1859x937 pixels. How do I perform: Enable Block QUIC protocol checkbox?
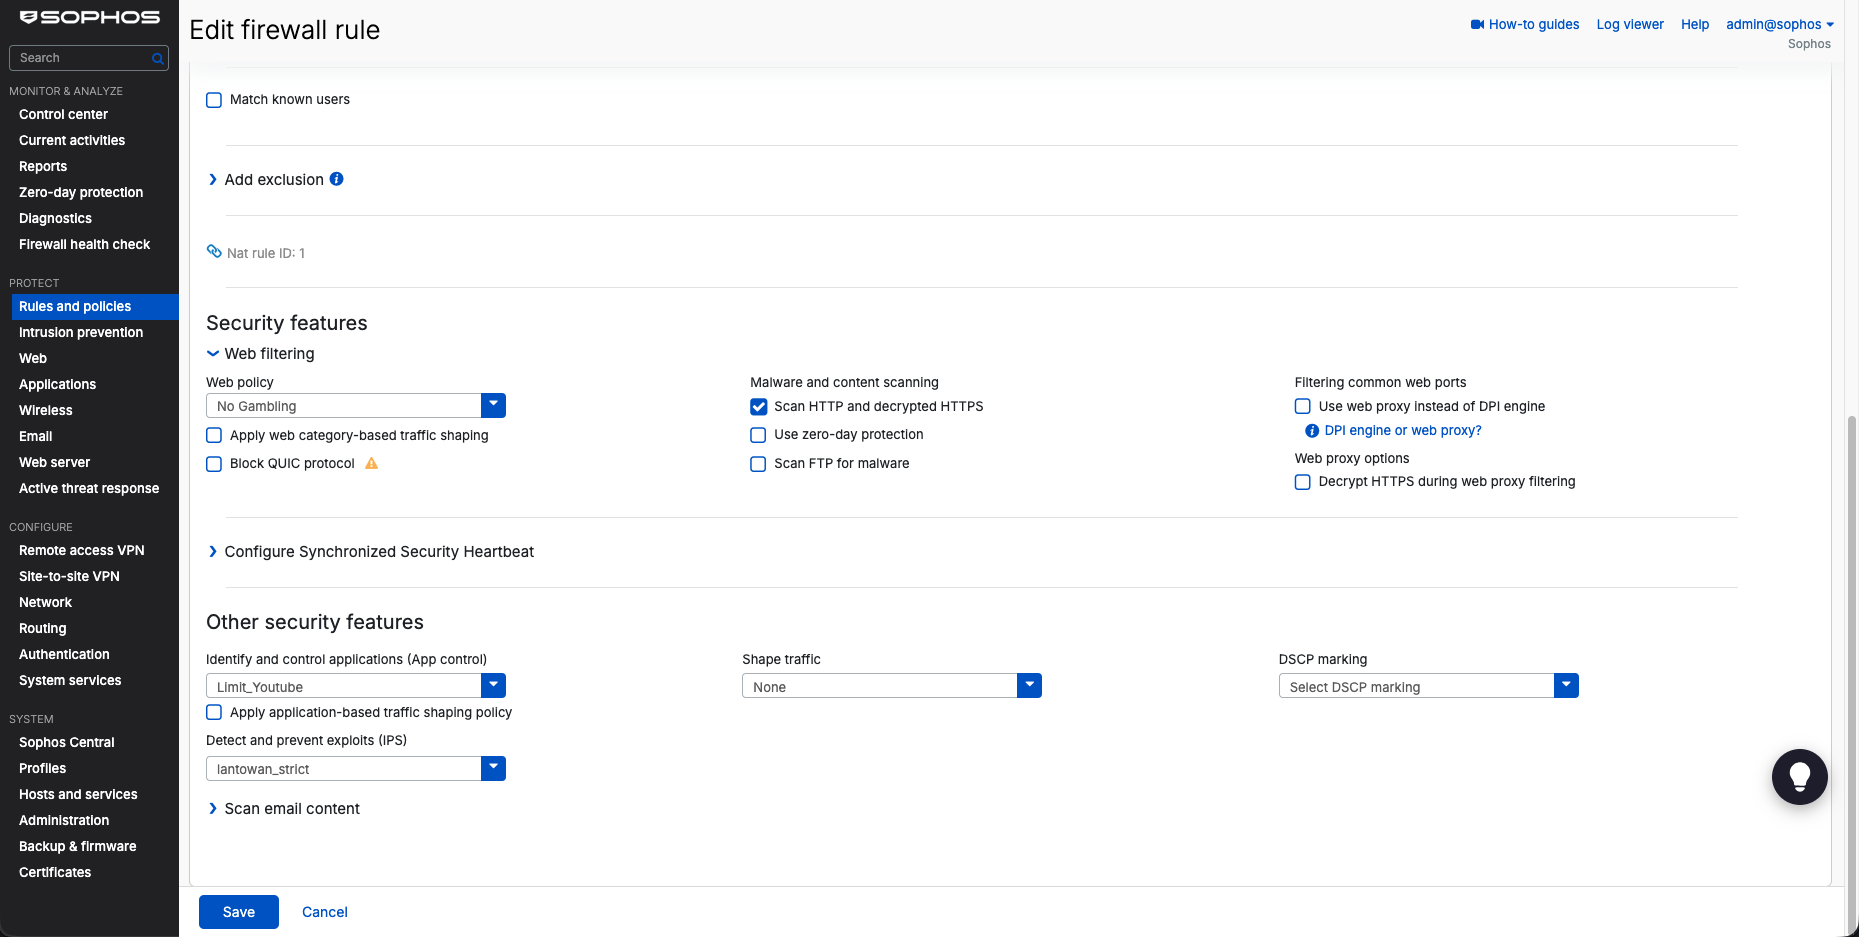tap(214, 464)
